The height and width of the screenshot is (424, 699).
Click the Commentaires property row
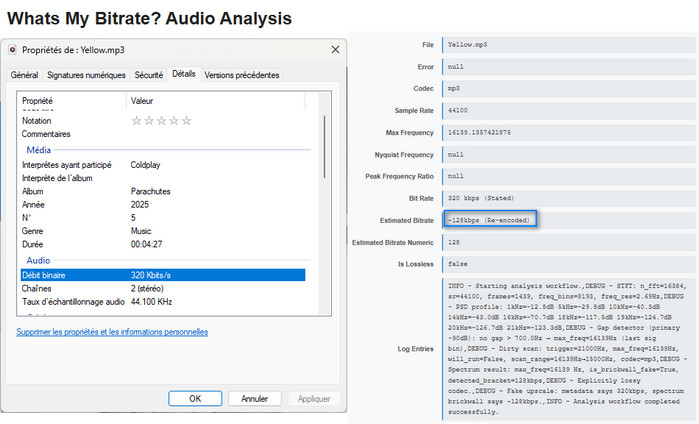(163, 134)
